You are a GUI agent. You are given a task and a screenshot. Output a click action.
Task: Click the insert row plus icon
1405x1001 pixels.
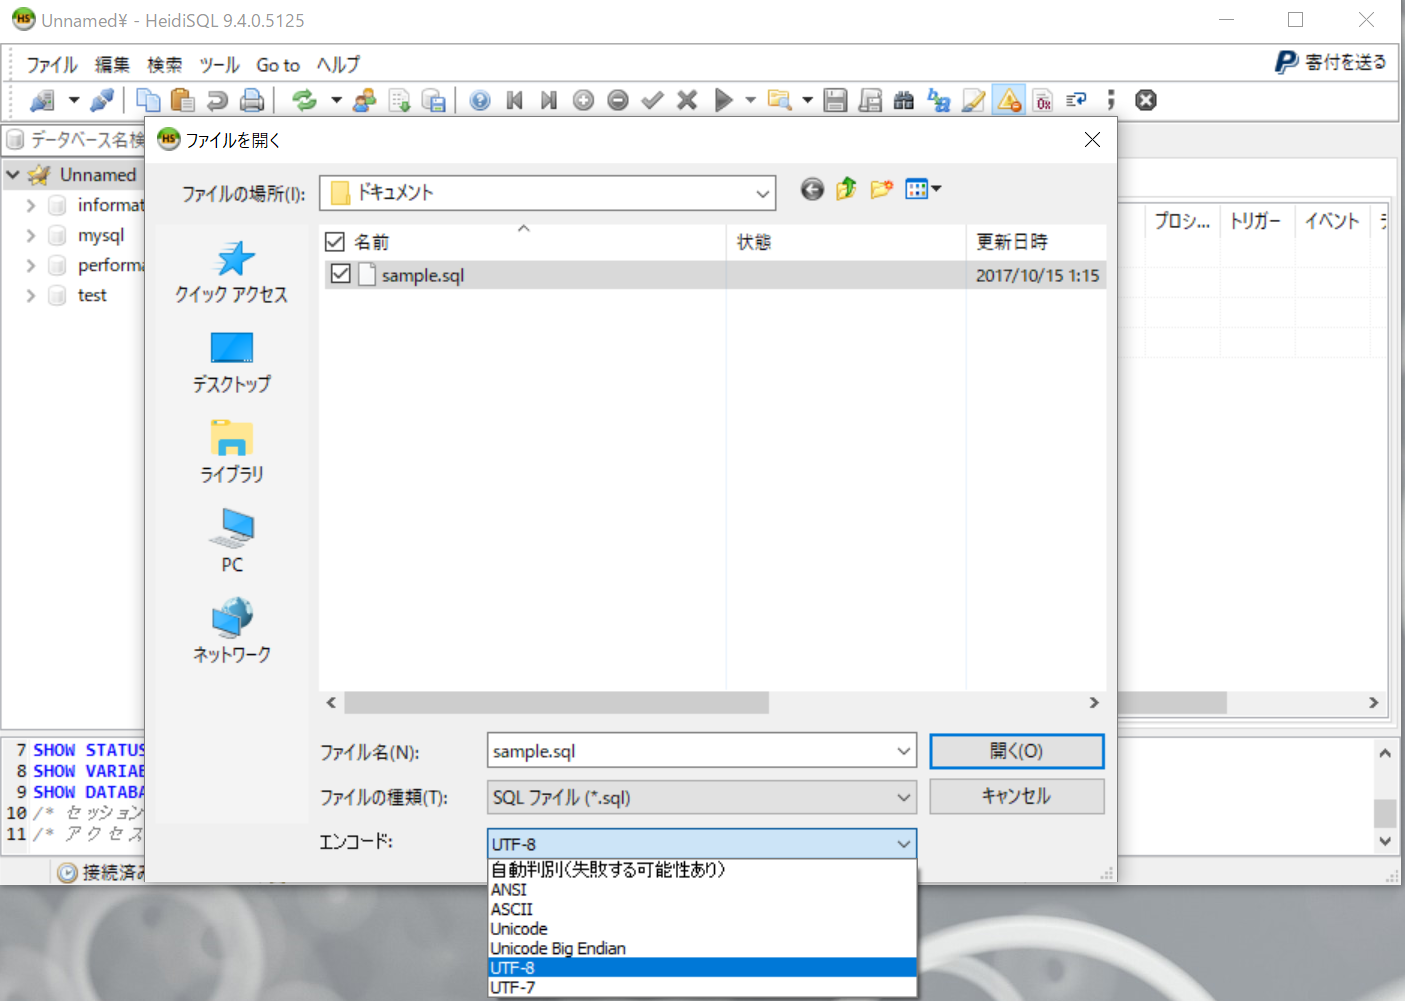click(584, 100)
